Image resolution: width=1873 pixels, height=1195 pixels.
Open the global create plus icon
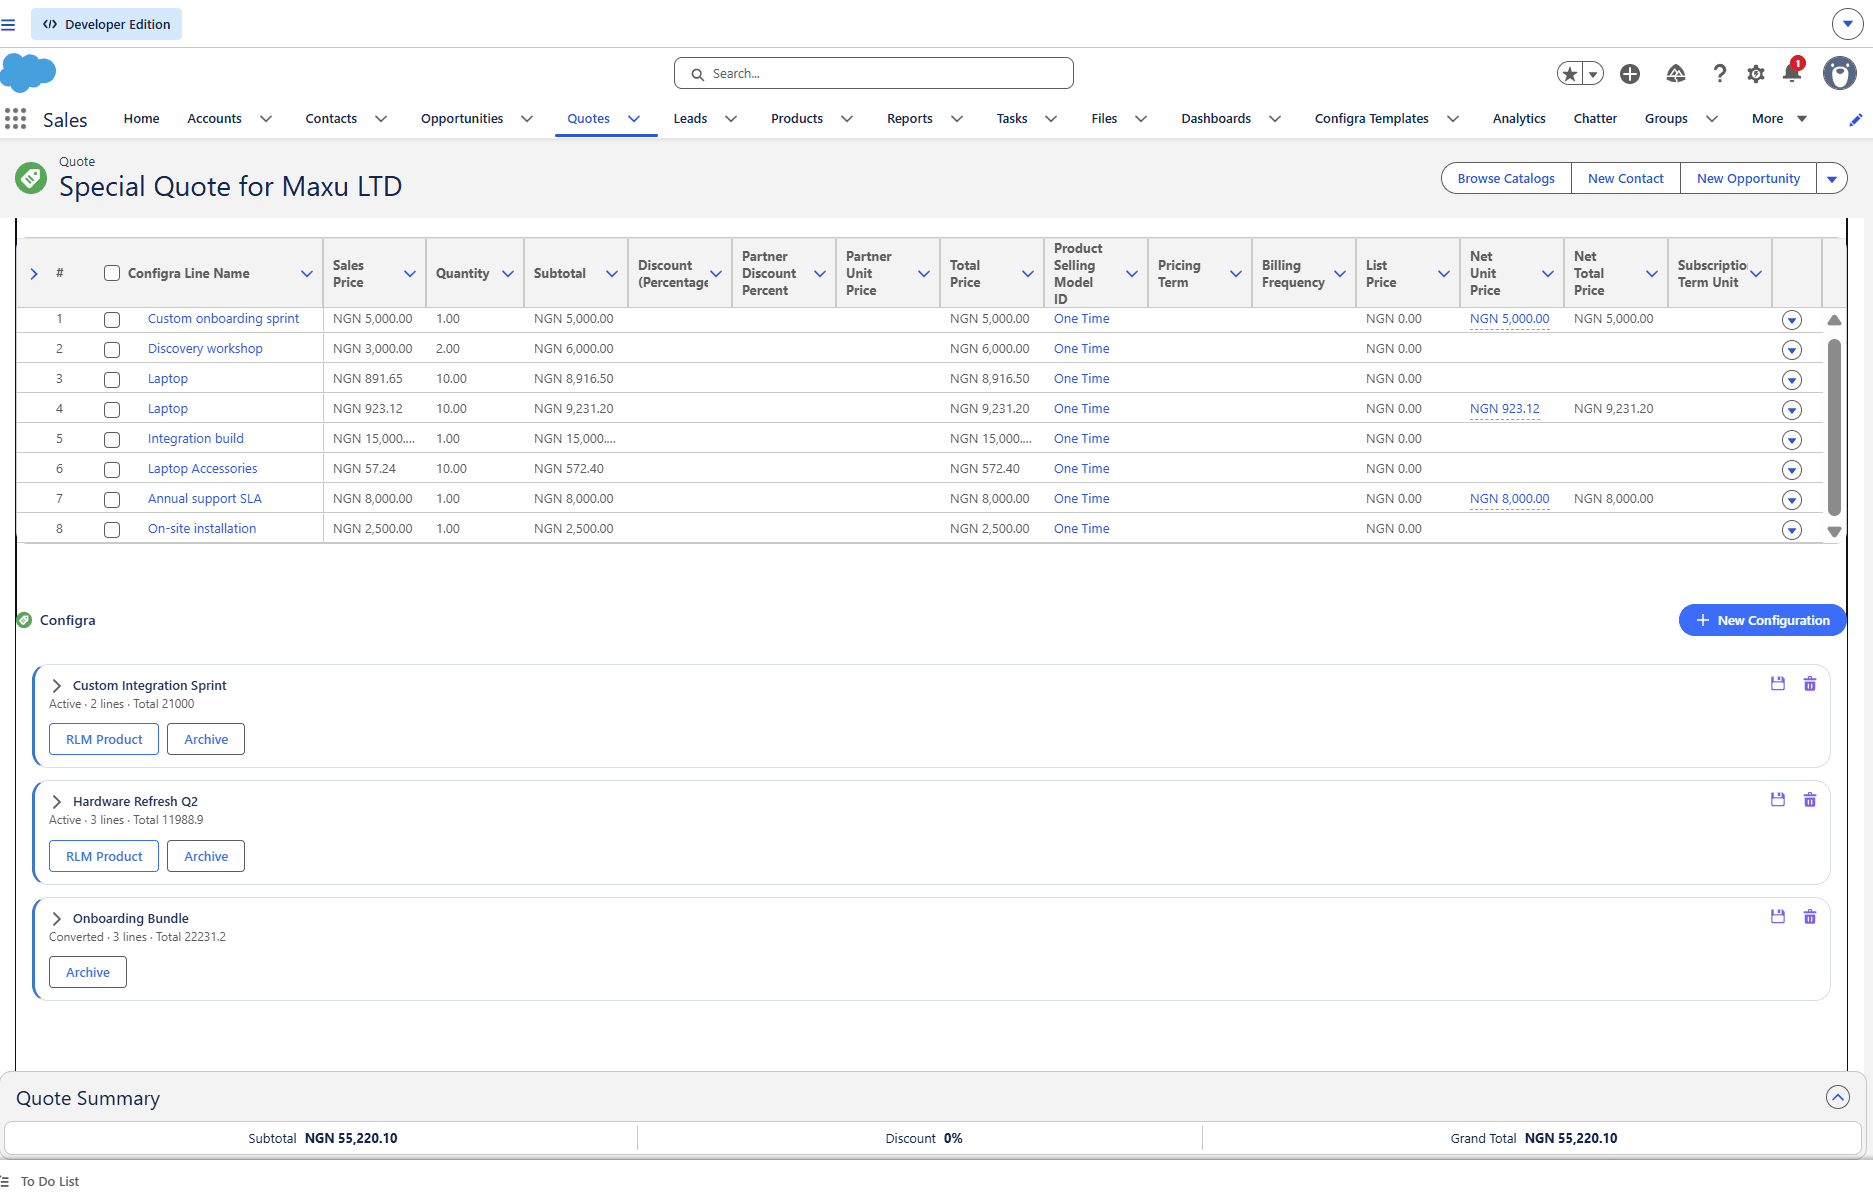1630,74
